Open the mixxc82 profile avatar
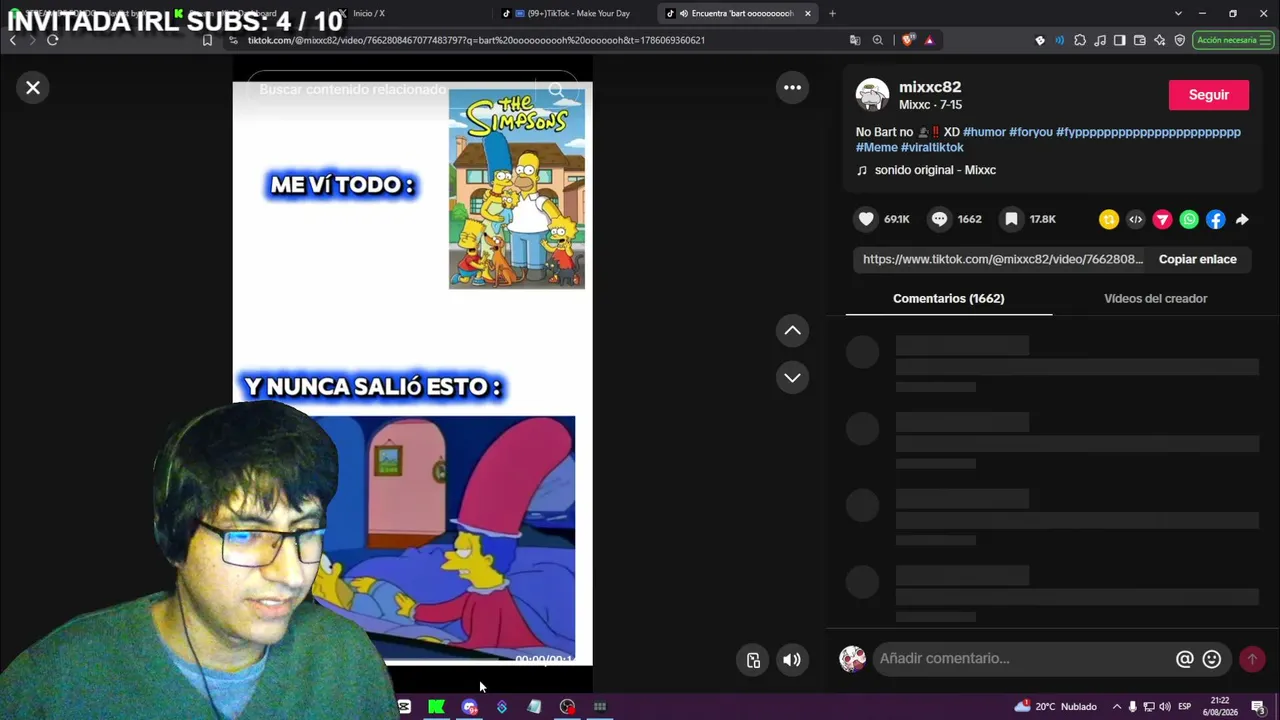 (872, 94)
